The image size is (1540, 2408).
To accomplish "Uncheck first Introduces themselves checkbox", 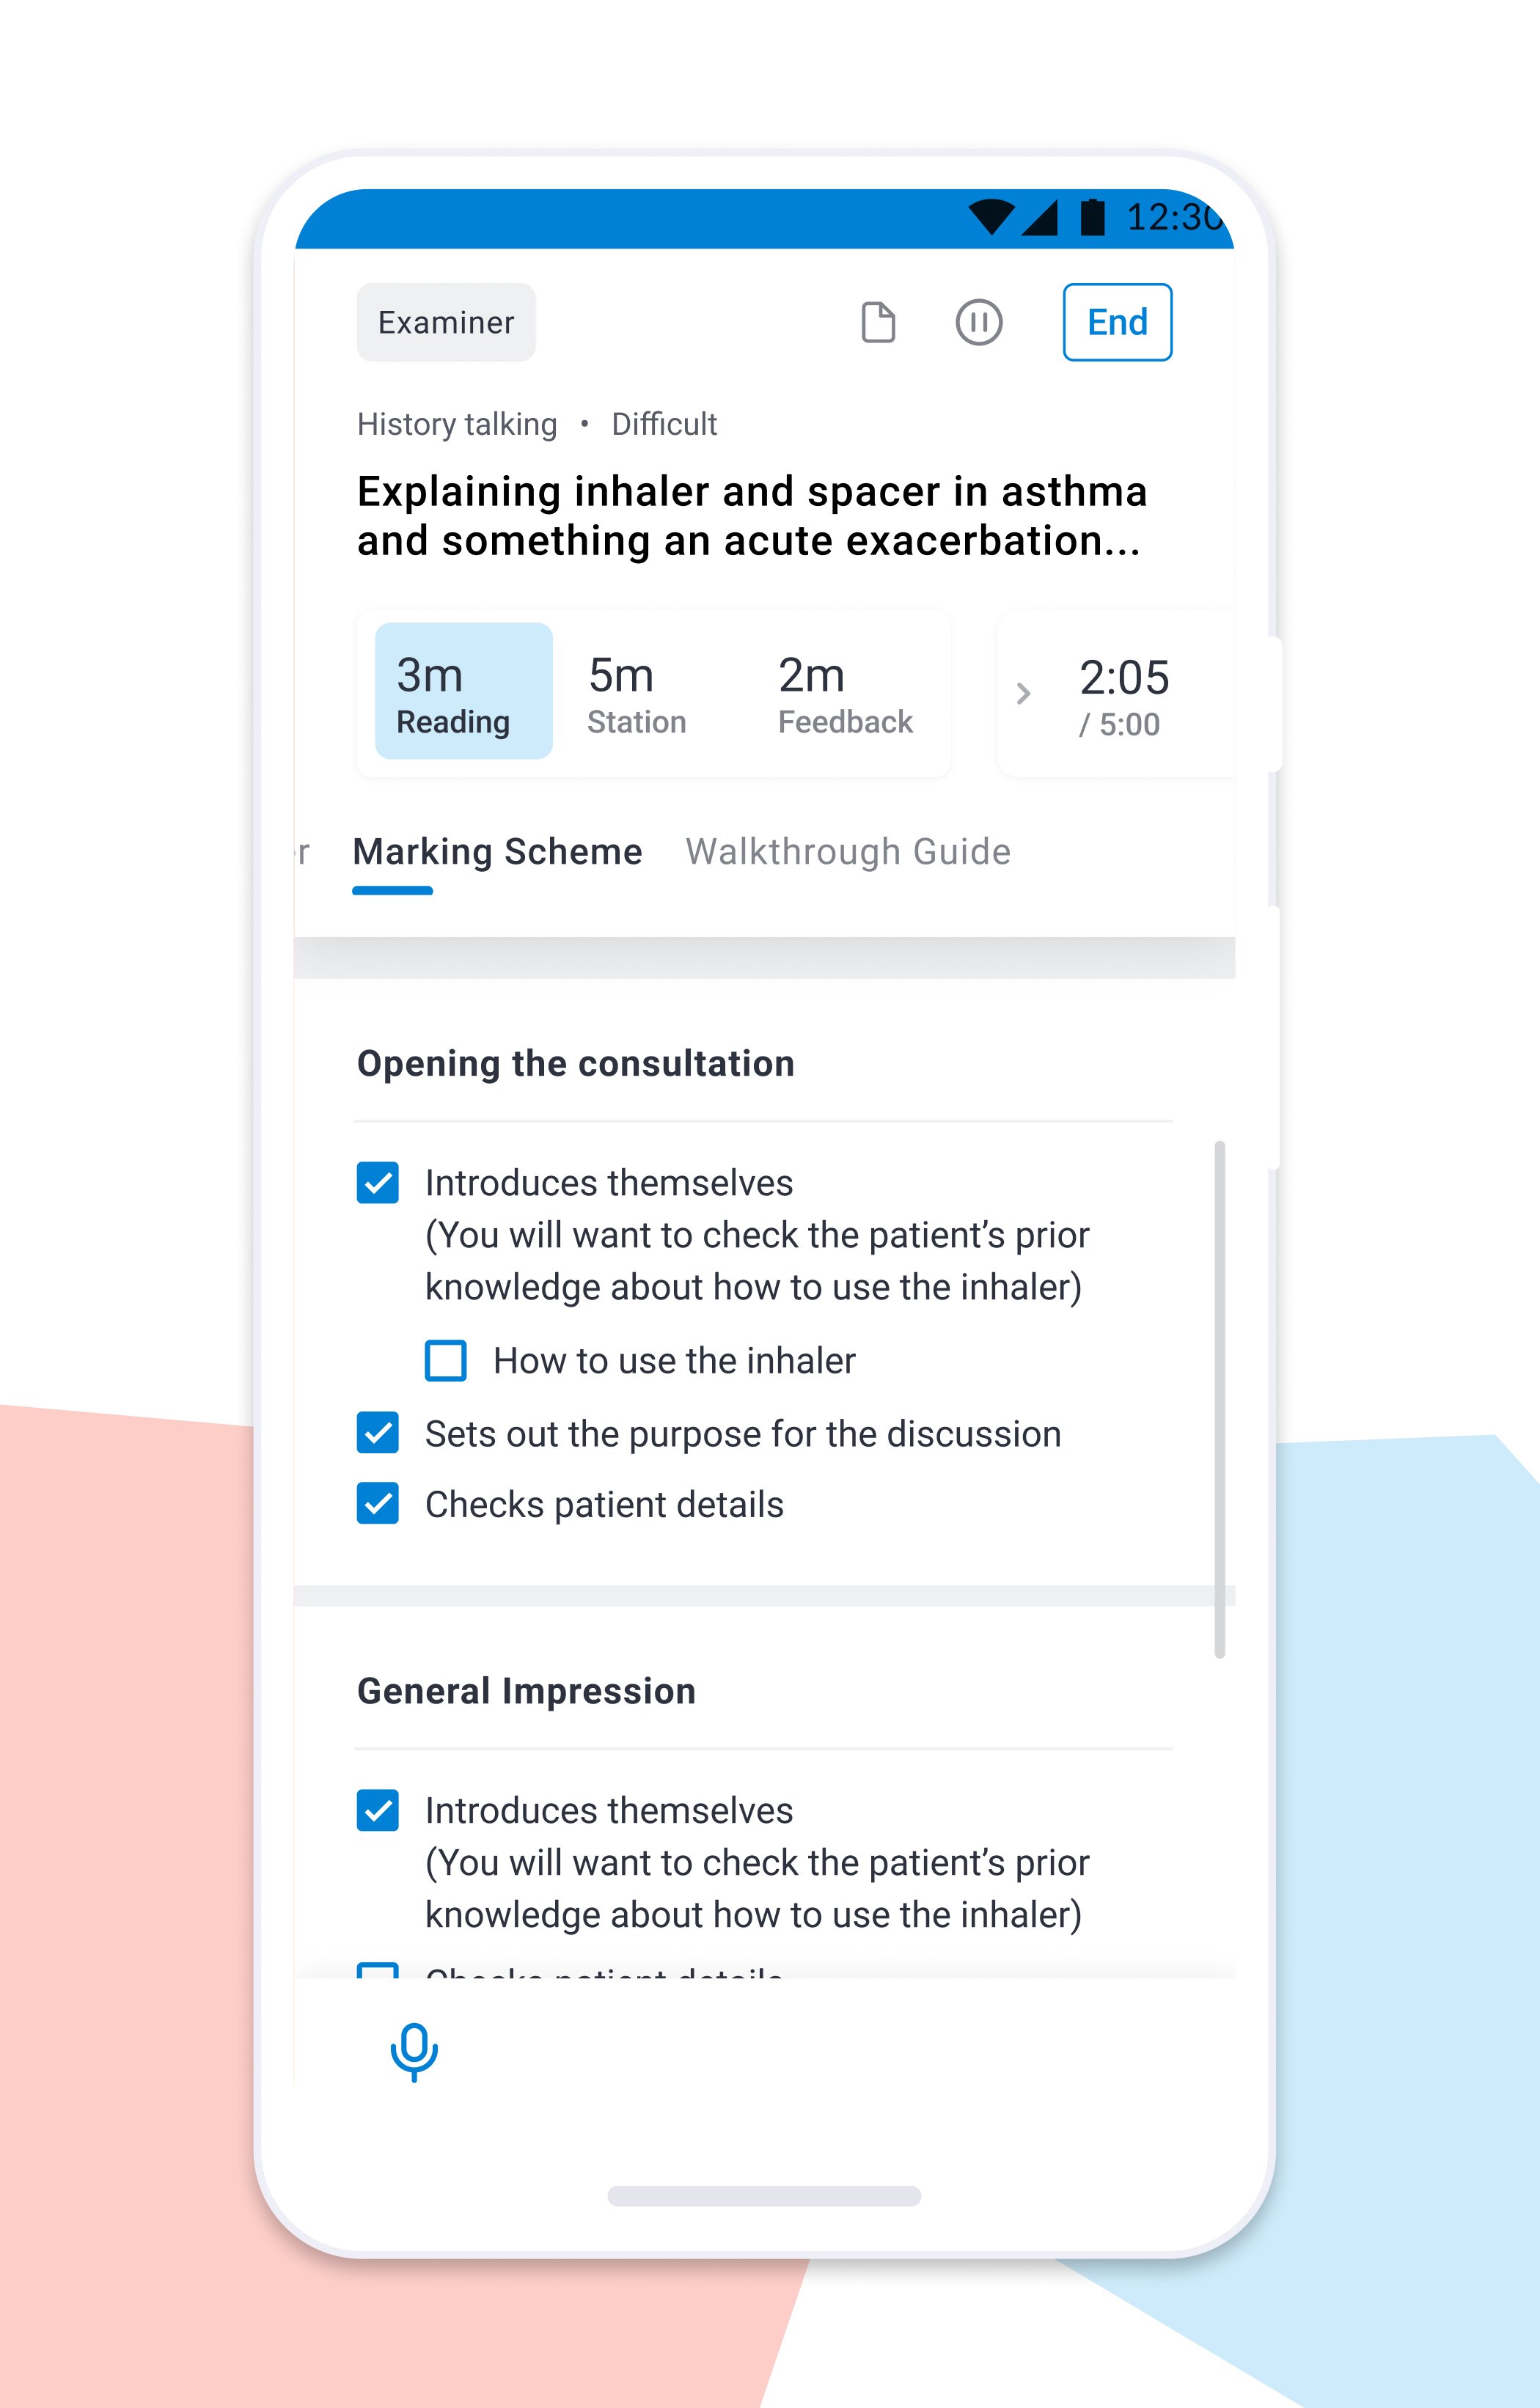I will point(378,1183).
